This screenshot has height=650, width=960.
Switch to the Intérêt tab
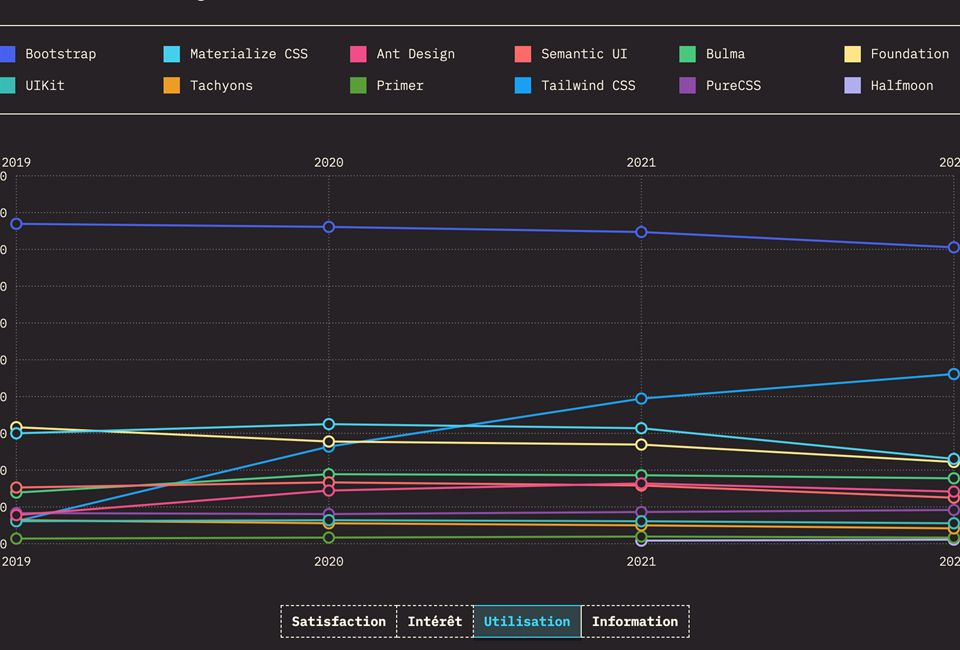tap(435, 621)
